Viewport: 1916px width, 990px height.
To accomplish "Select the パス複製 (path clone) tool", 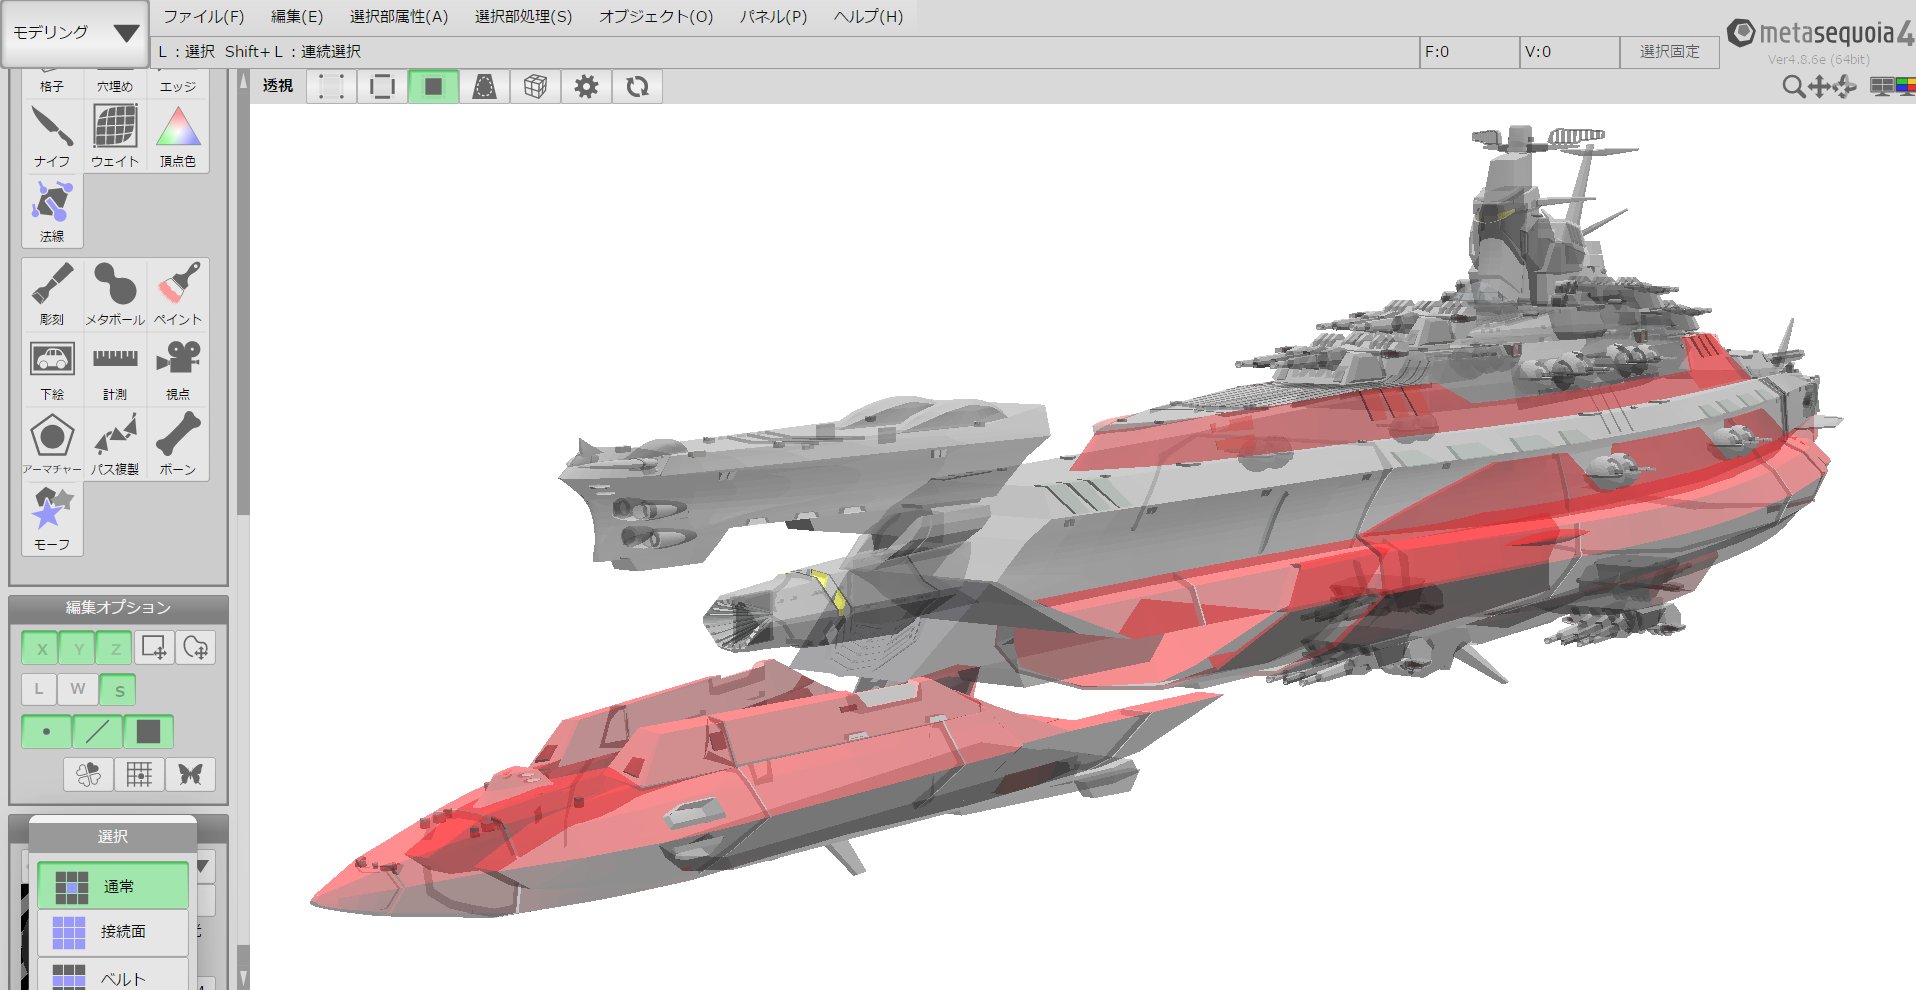I will (x=115, y=444).
